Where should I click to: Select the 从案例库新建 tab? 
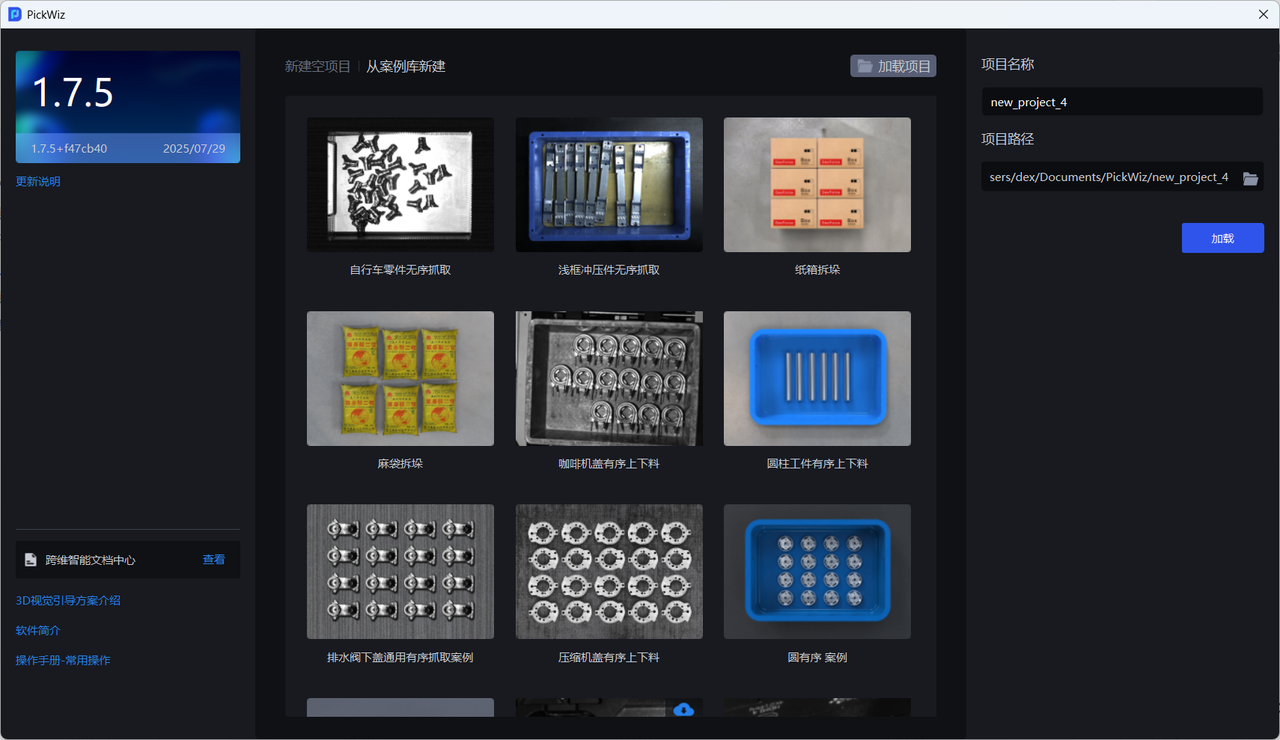click(405, 67)
